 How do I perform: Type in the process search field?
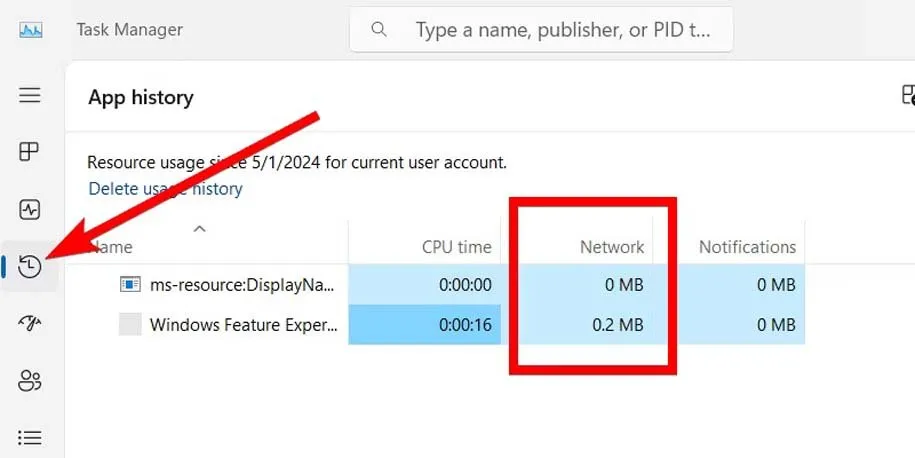point(562,30)
